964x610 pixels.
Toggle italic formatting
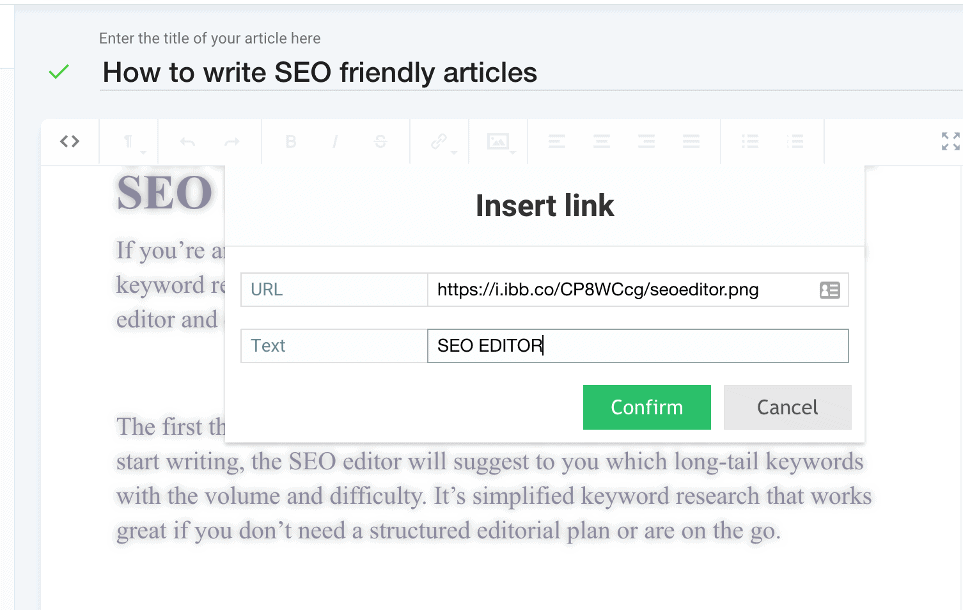pyautogui.click(x=335, y=141)
